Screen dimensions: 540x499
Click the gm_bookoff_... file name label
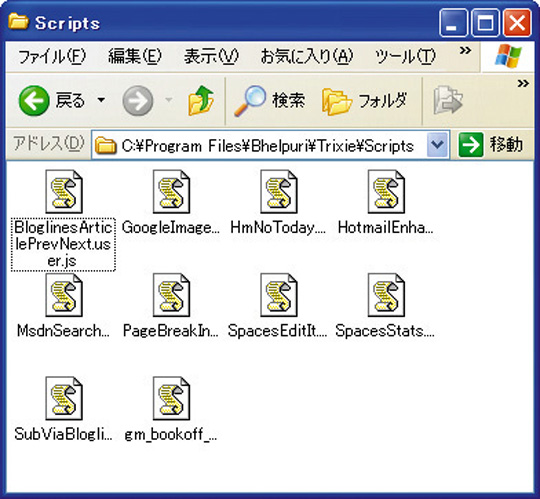click(171, 435)
